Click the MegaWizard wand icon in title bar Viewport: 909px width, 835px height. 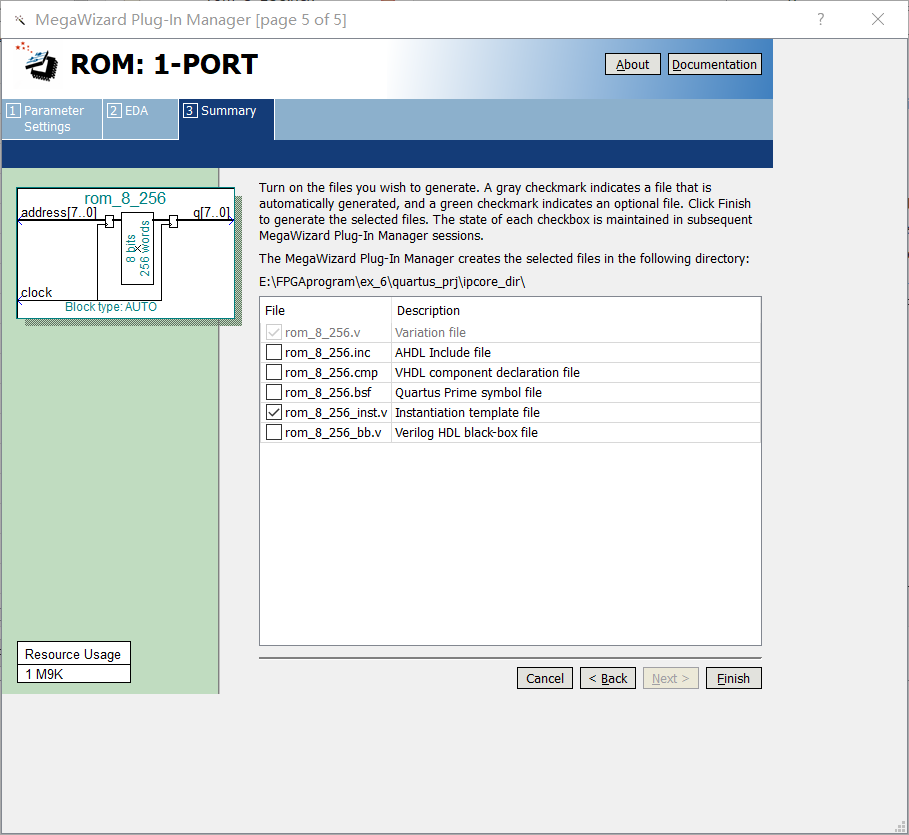[x=20, y=20]
